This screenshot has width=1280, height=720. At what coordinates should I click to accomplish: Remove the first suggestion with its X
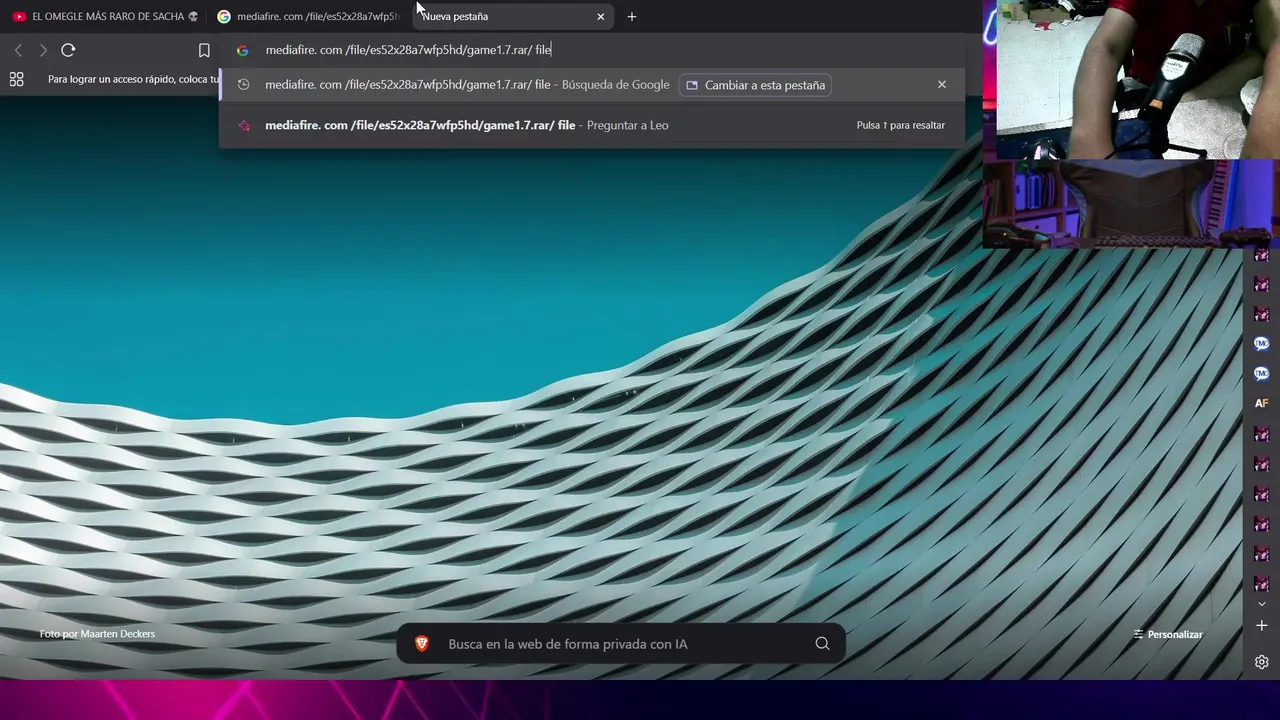[x=941, y=85]
